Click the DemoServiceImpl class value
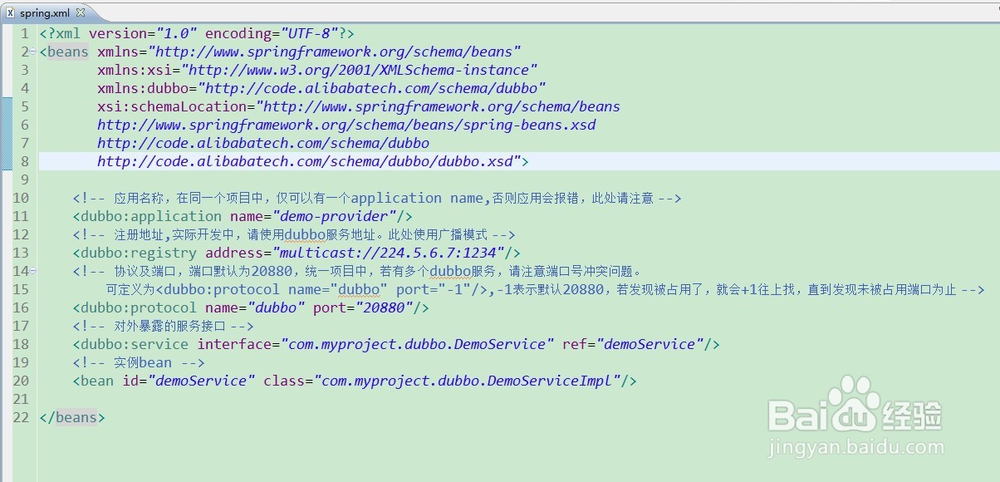 [x=466, y=381]
